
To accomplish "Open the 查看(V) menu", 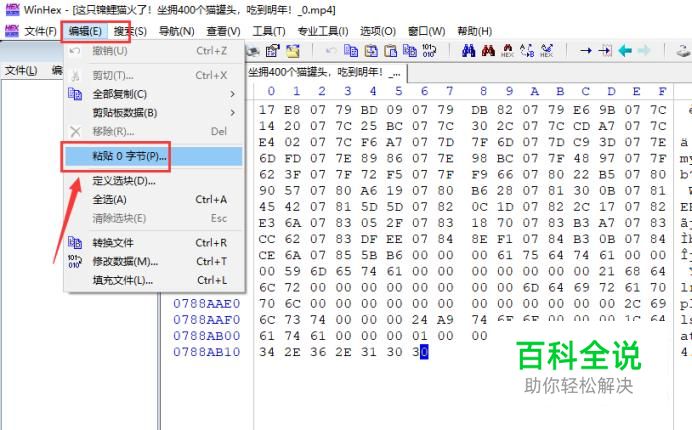I will click(x=223, y=31).
